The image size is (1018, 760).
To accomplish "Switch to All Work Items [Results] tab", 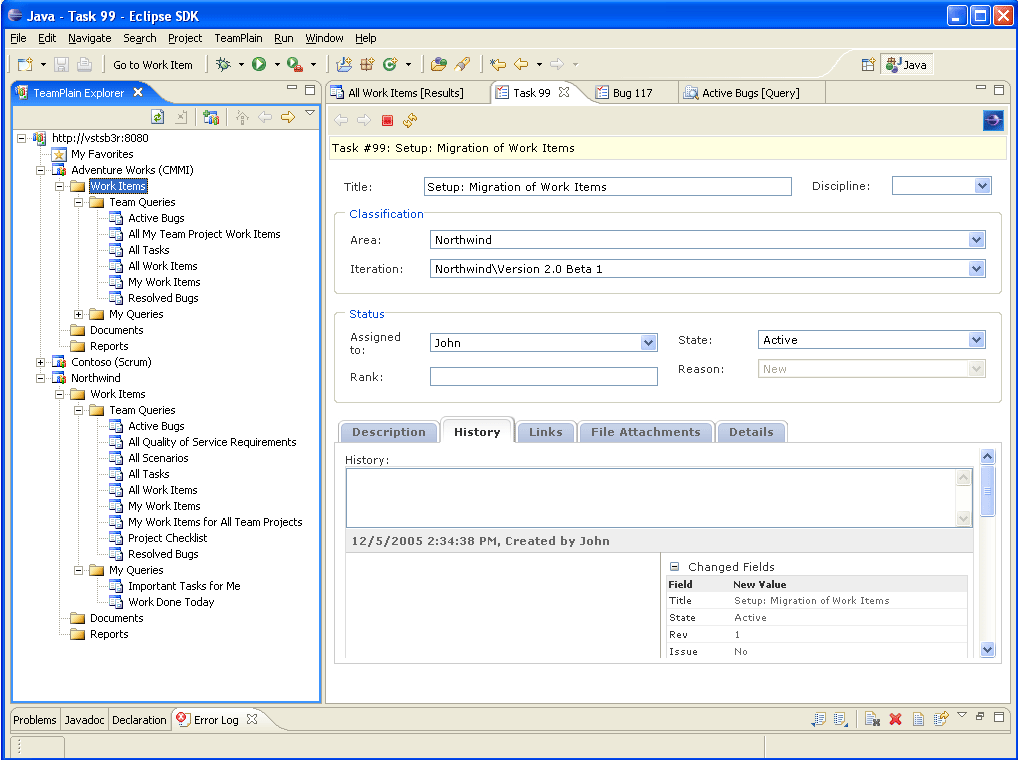I will click(x=407, y=93).
